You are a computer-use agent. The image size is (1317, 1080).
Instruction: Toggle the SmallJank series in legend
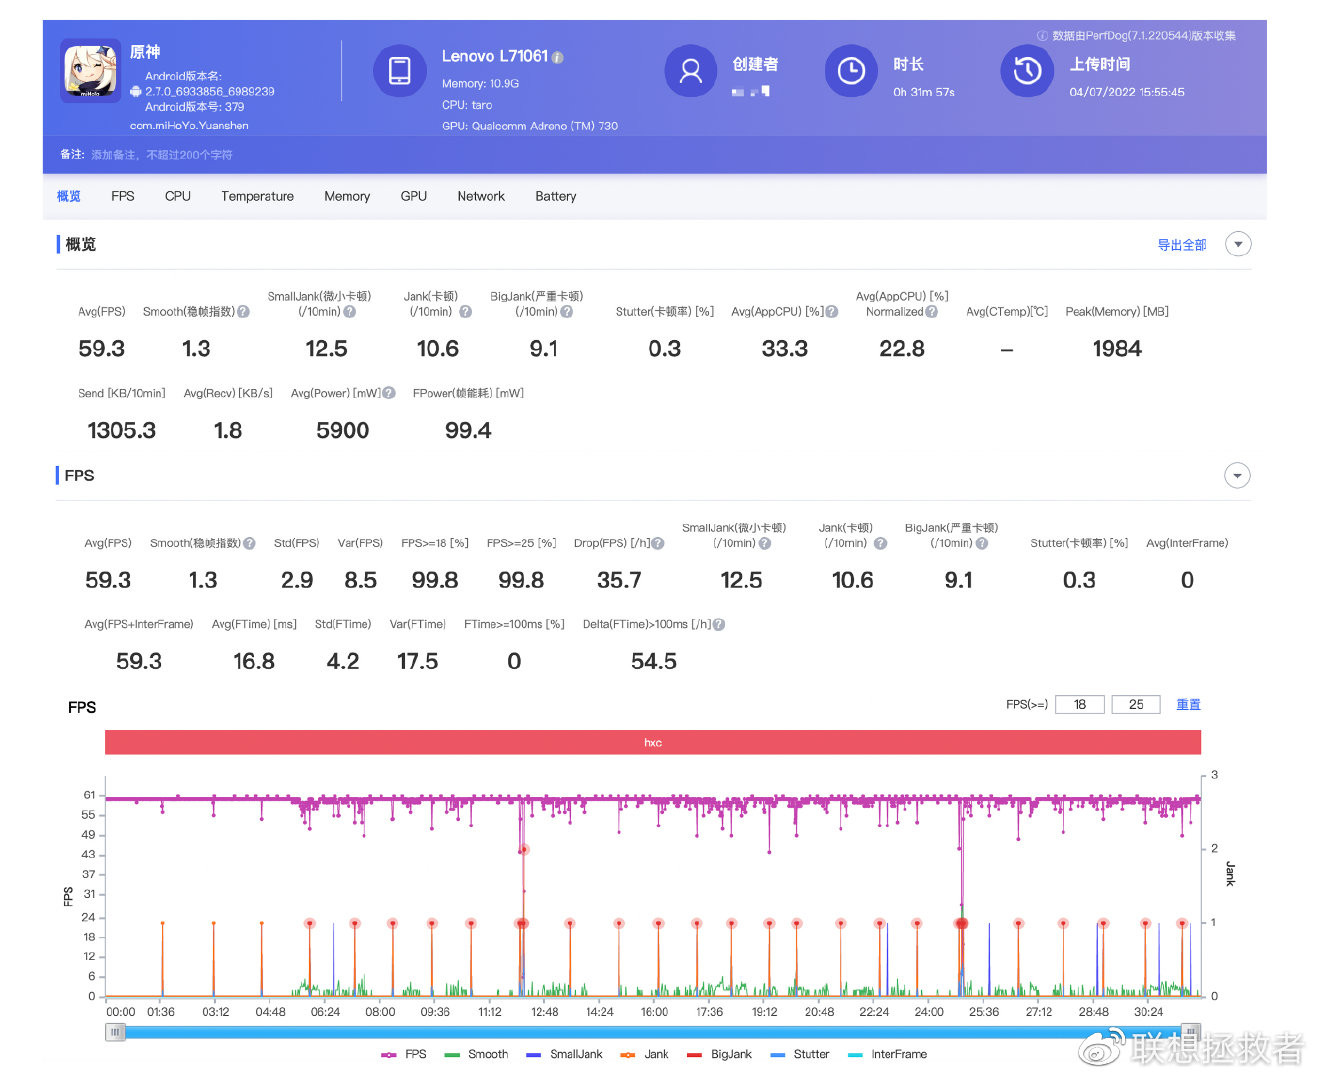click(564, 1054)
